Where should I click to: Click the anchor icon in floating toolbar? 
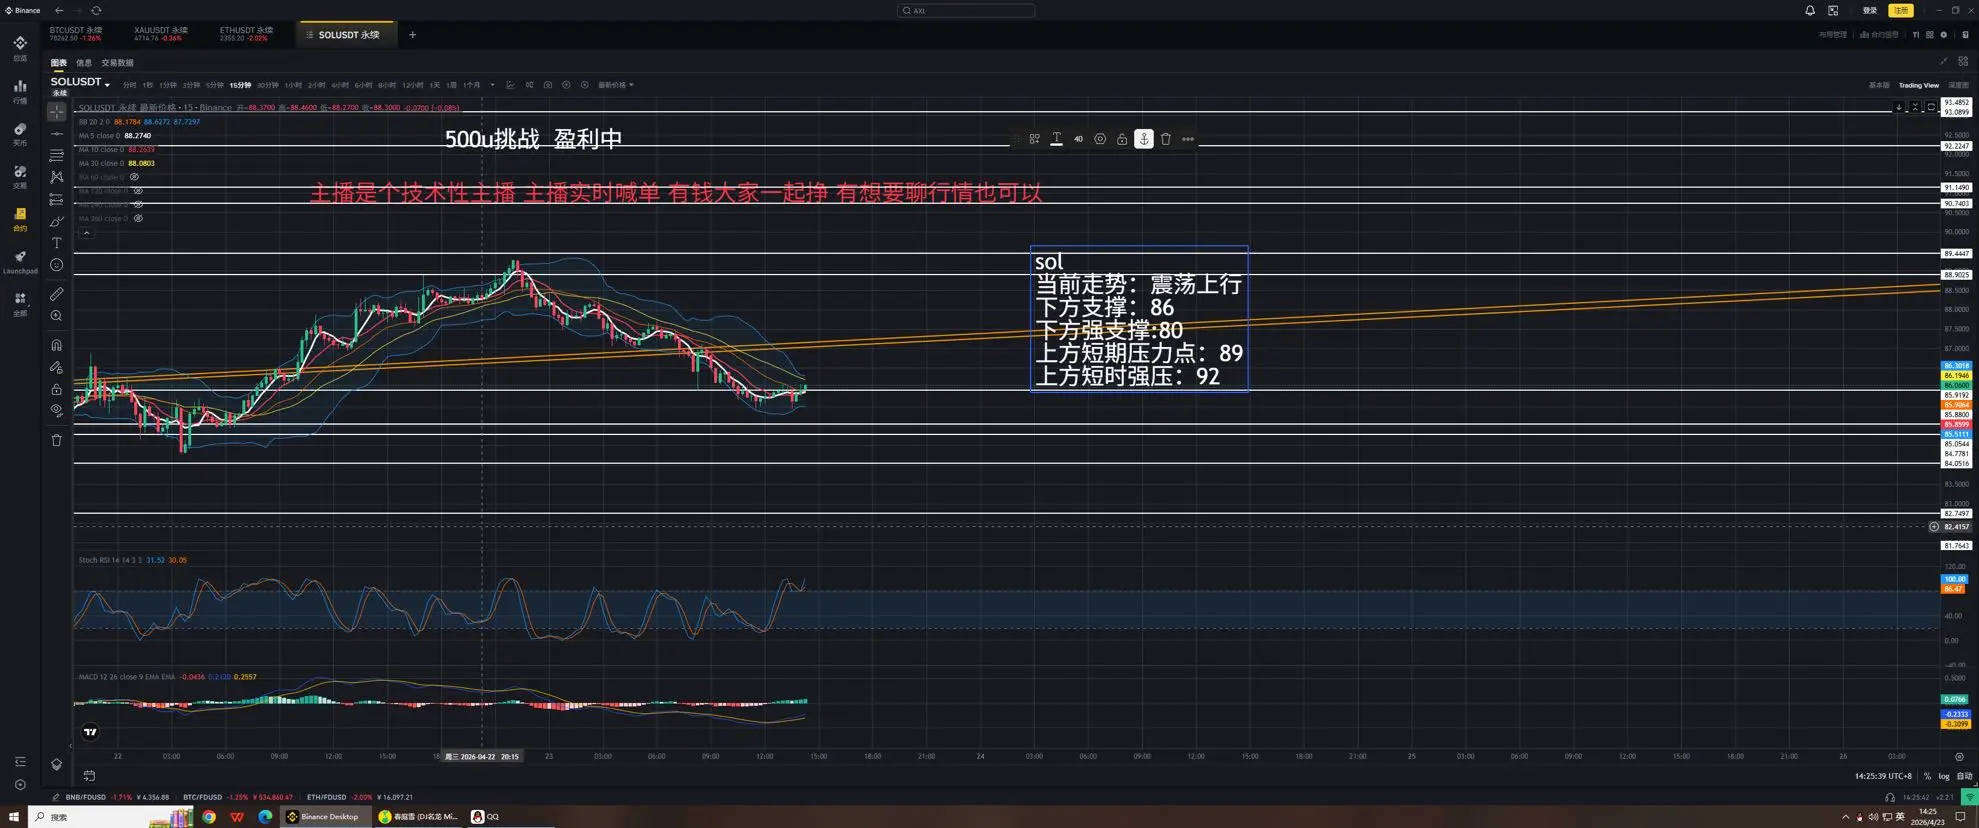[x=1144, y=139]
